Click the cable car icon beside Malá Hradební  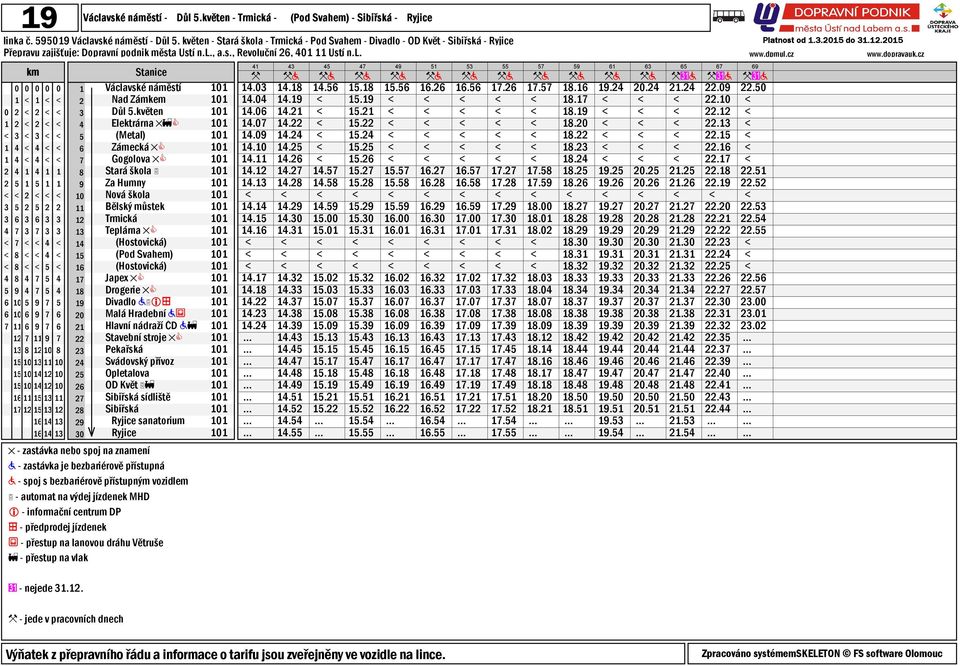(x=181, y=314)
